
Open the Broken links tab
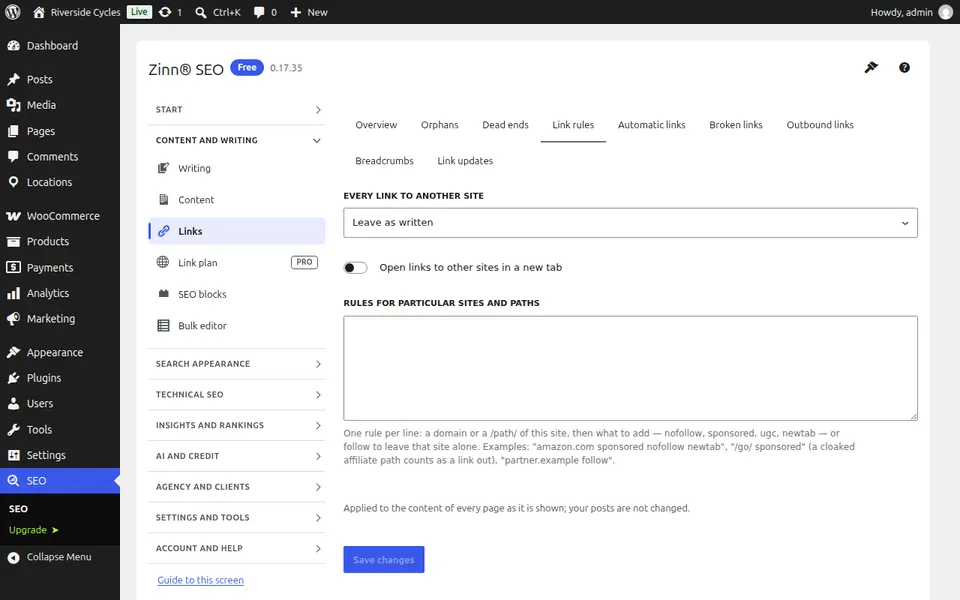[736, 125]
